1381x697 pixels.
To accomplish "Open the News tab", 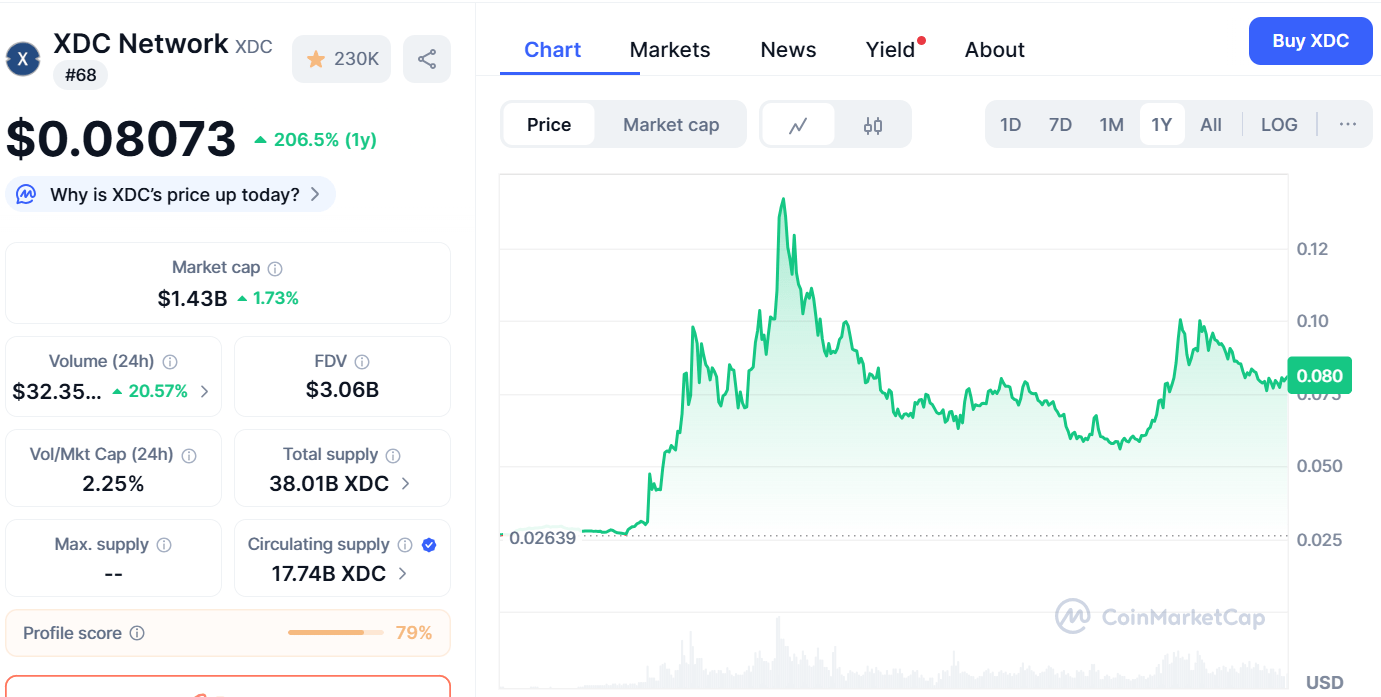I will pos(788,49).
